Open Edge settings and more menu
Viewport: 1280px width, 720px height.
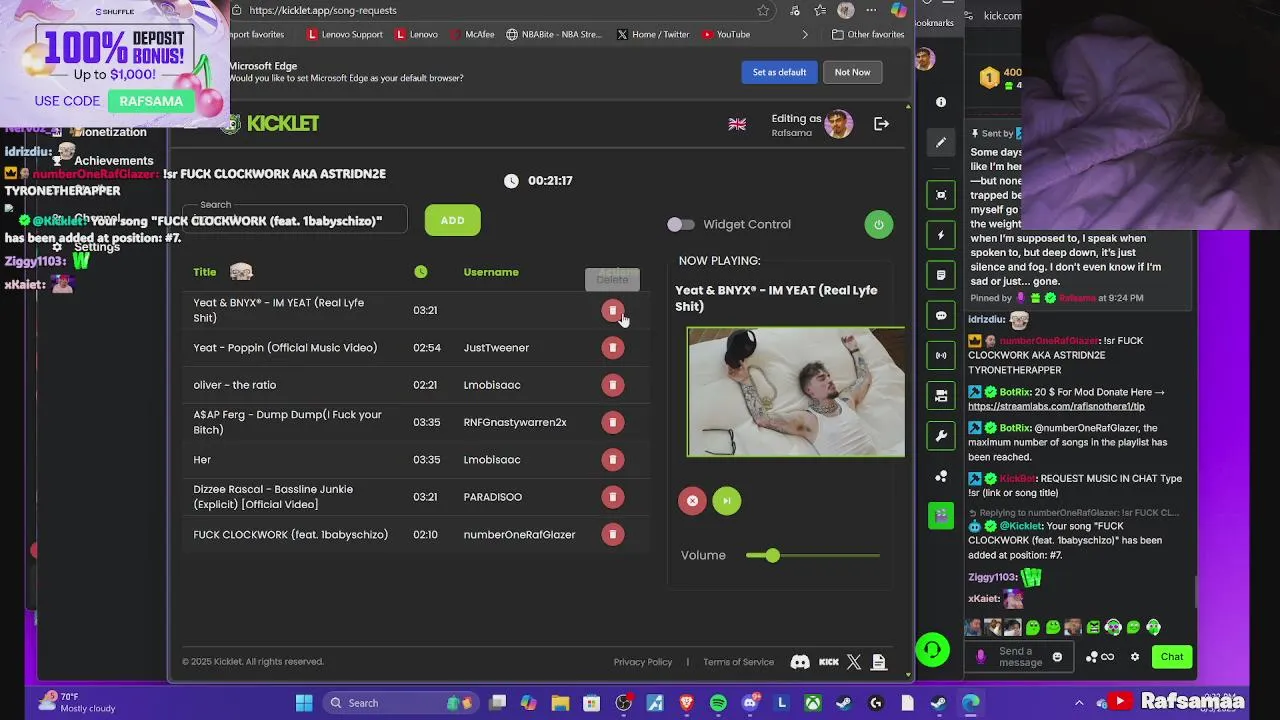(x=872, y=10)
